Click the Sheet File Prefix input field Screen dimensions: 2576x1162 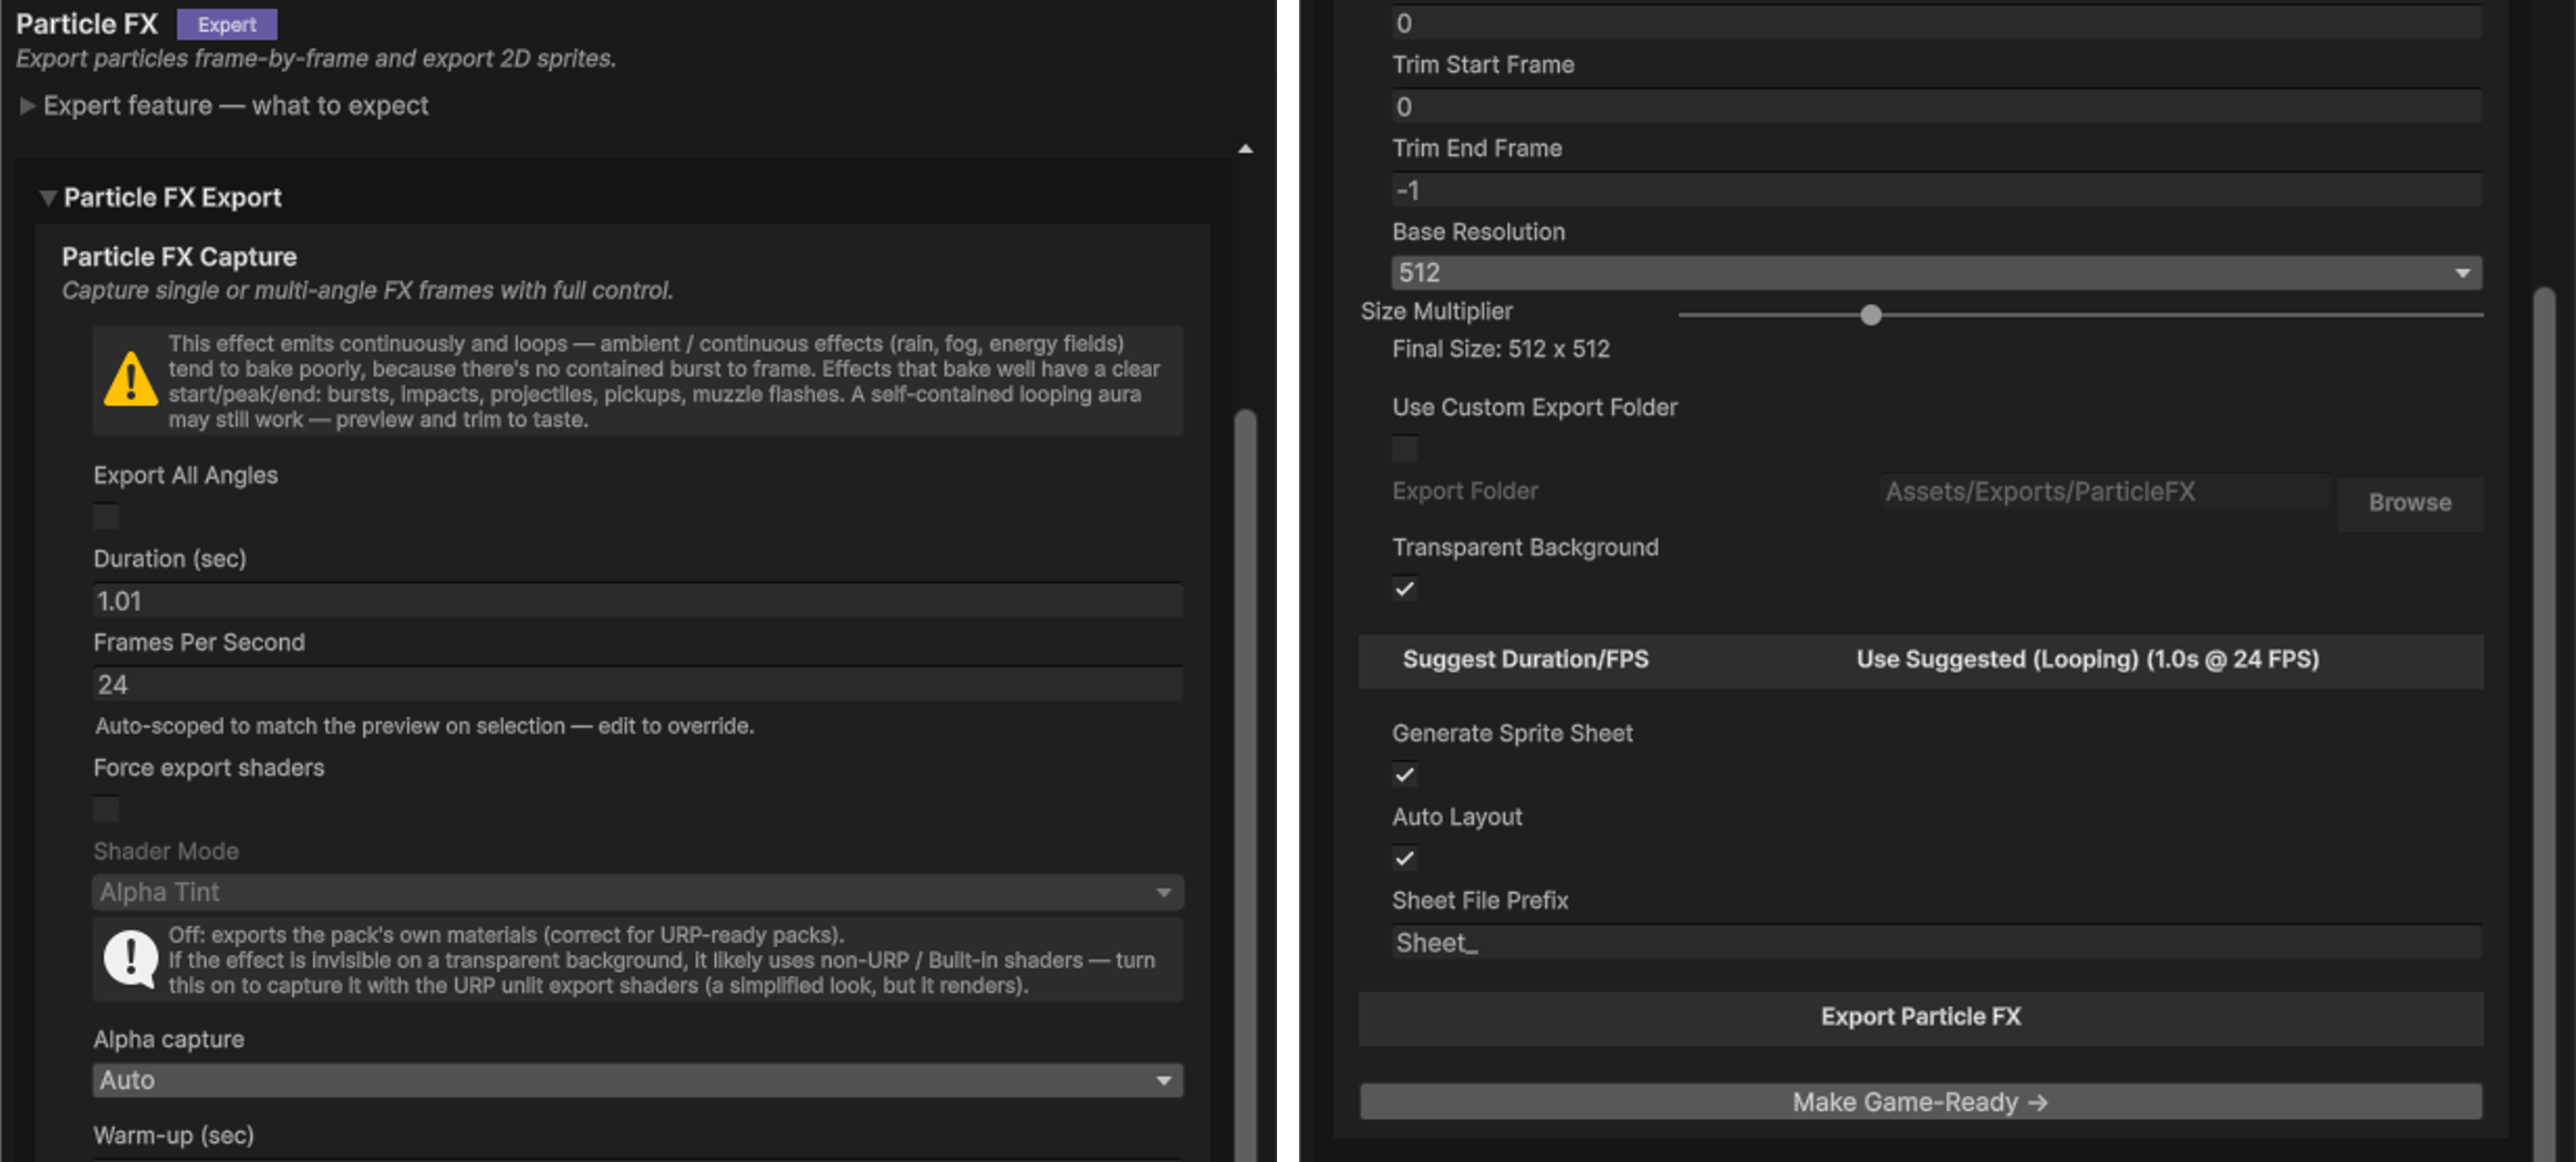(1936, 942)
